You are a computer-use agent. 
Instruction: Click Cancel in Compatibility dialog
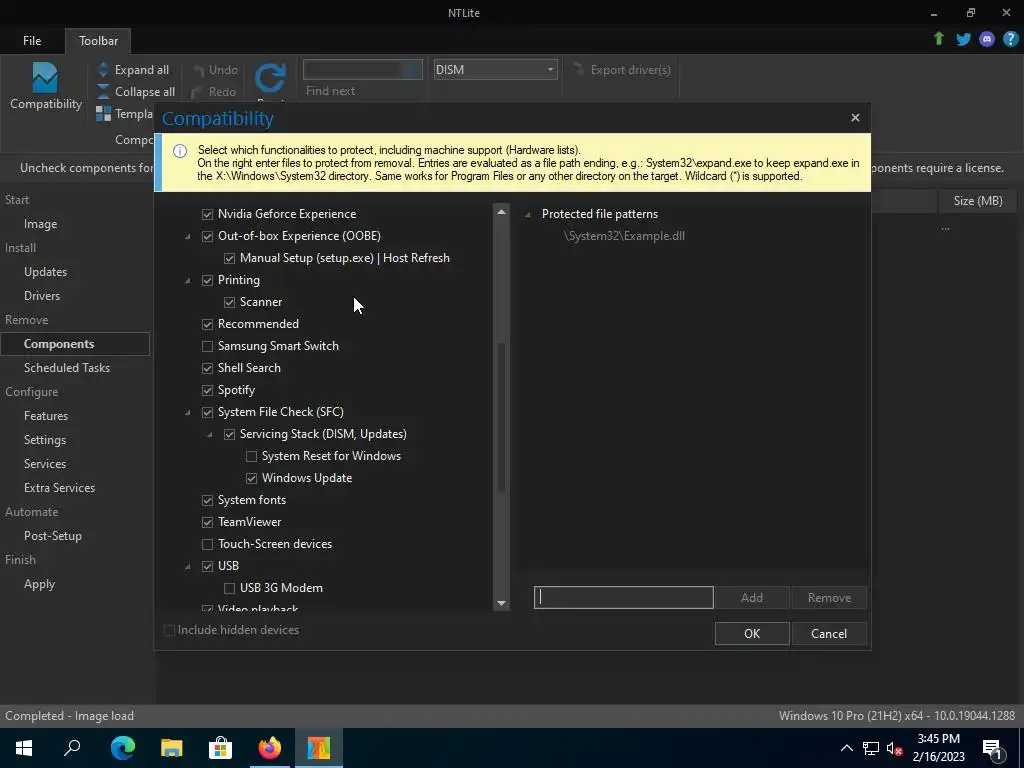coord(829,633)
